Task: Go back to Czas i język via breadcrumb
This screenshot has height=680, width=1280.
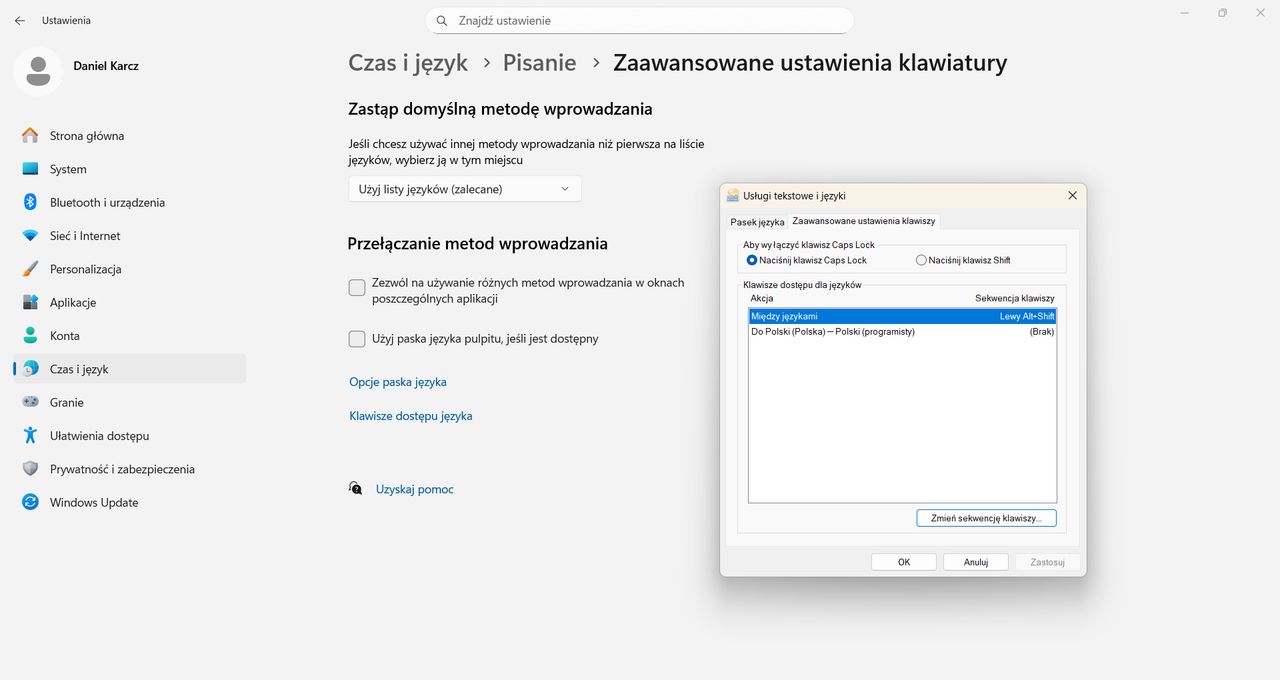Action: pyautogui.click(x=407, y=62)
